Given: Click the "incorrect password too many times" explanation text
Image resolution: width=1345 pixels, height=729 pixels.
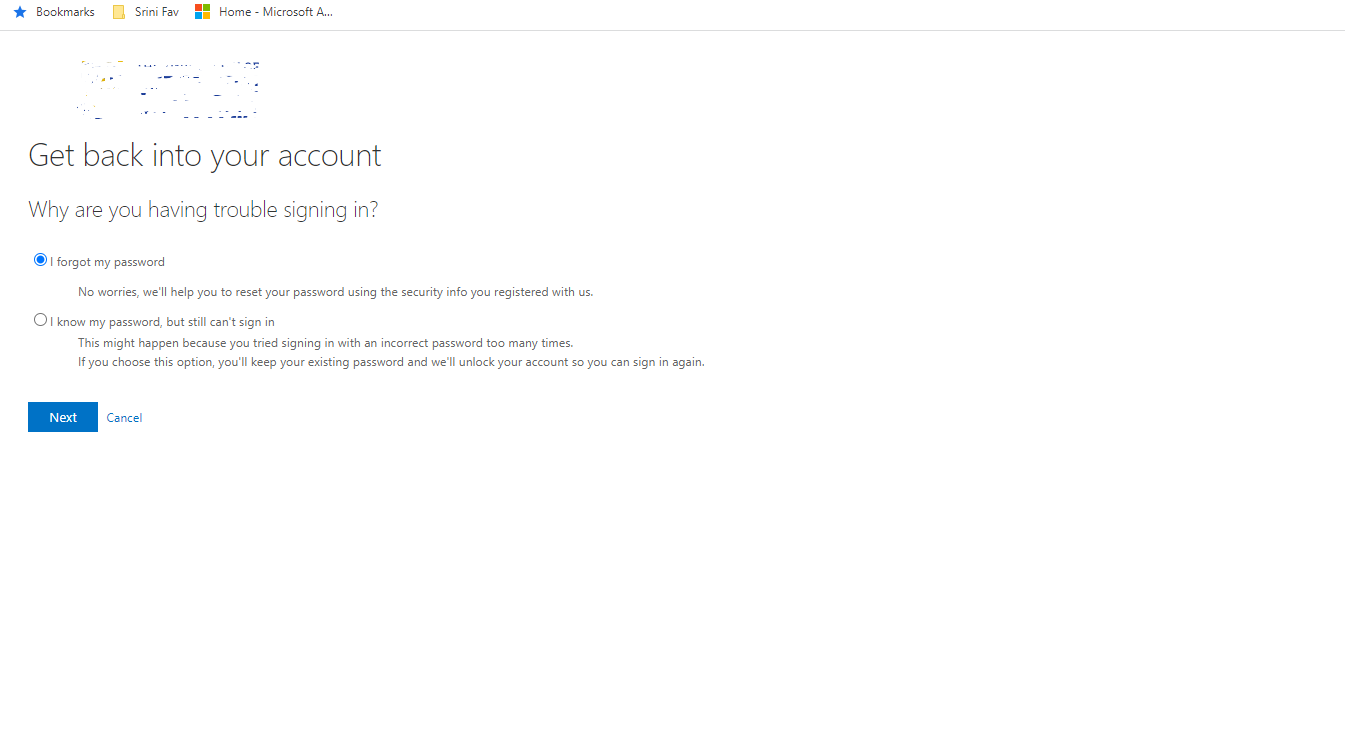Looking at the screenshot, I should coord(325,342).
